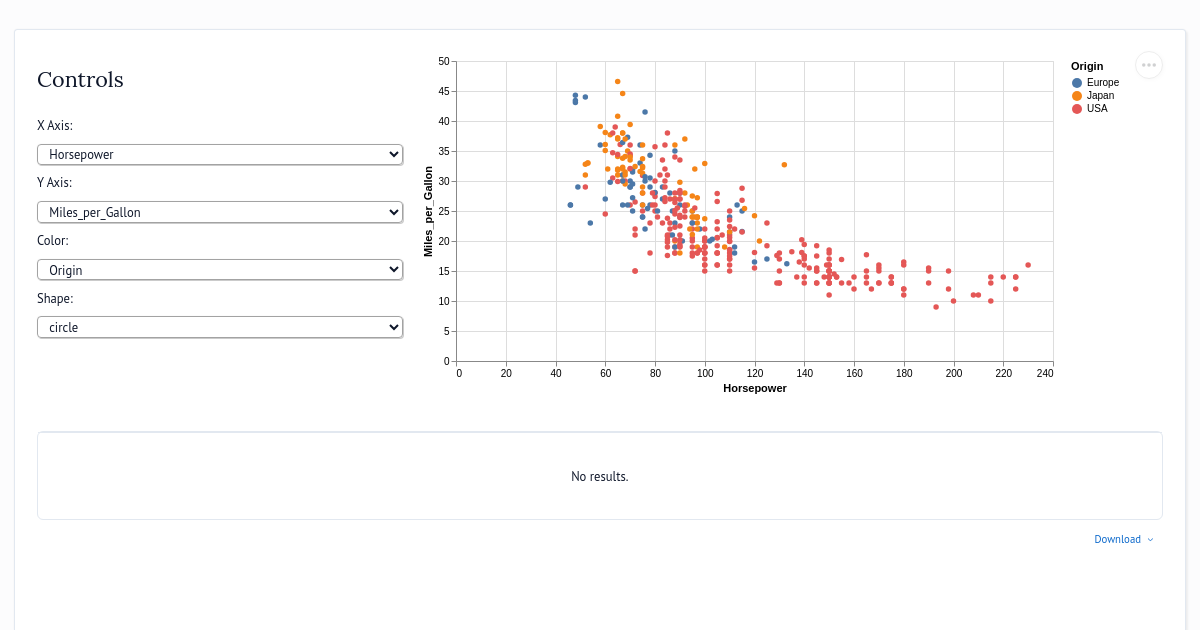Click the orange Japan legend circle
This screenshot has width=1200, height=630.
coord(1077,96)
